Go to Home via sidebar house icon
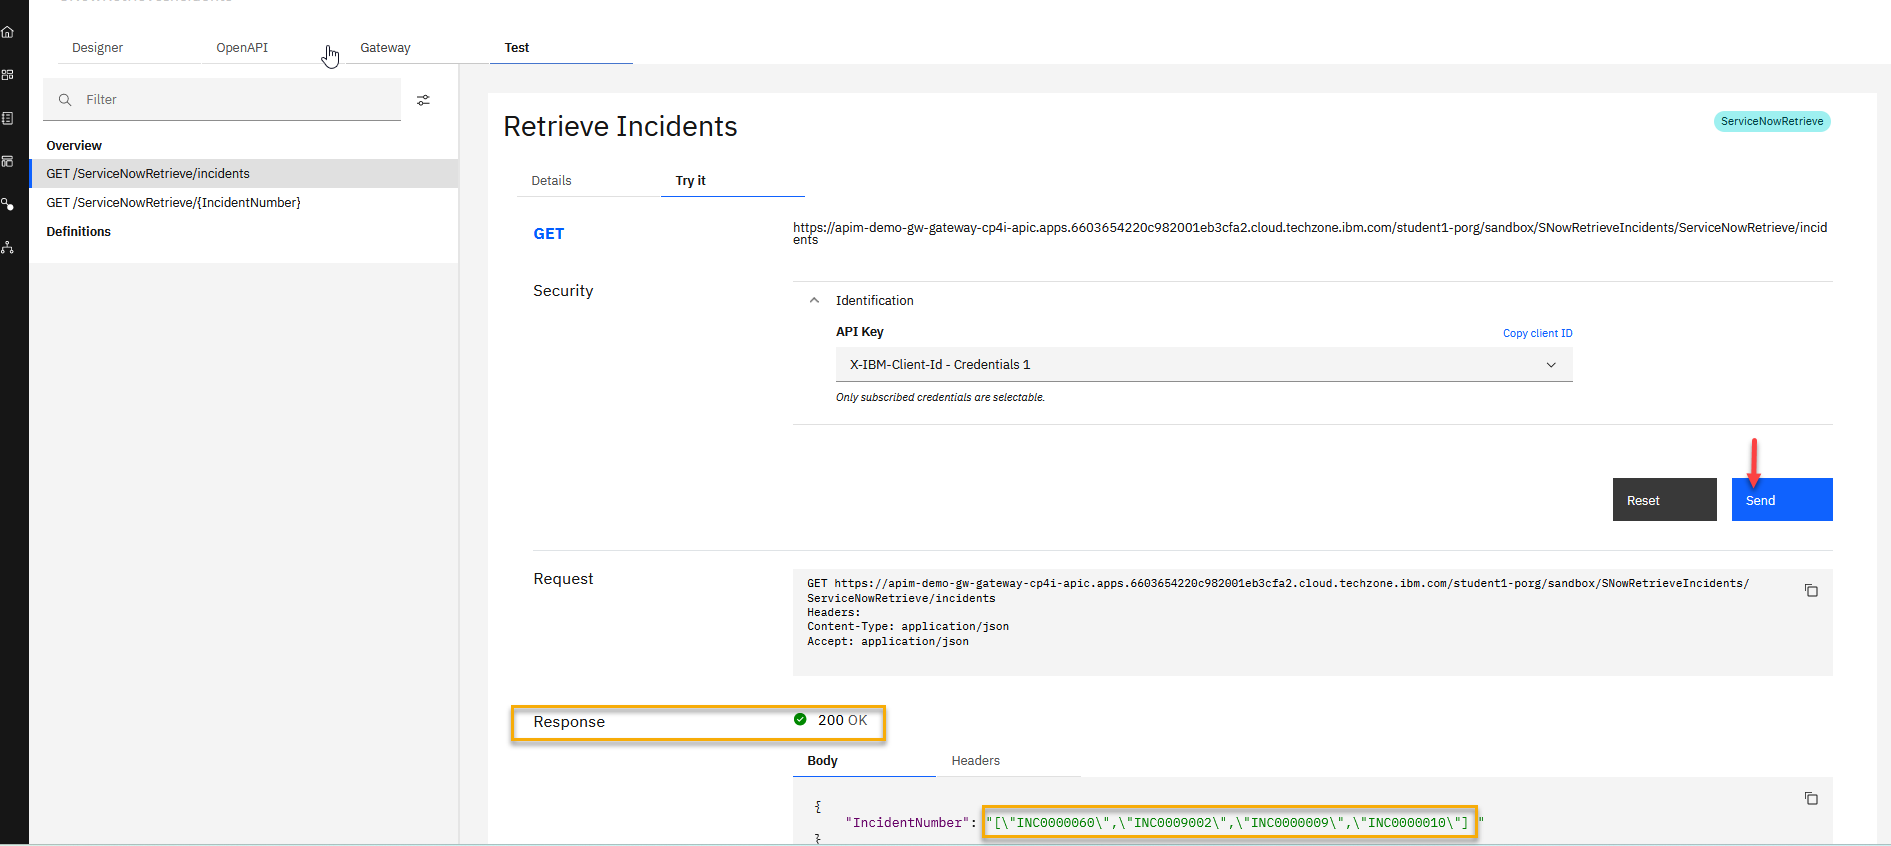 8,32
